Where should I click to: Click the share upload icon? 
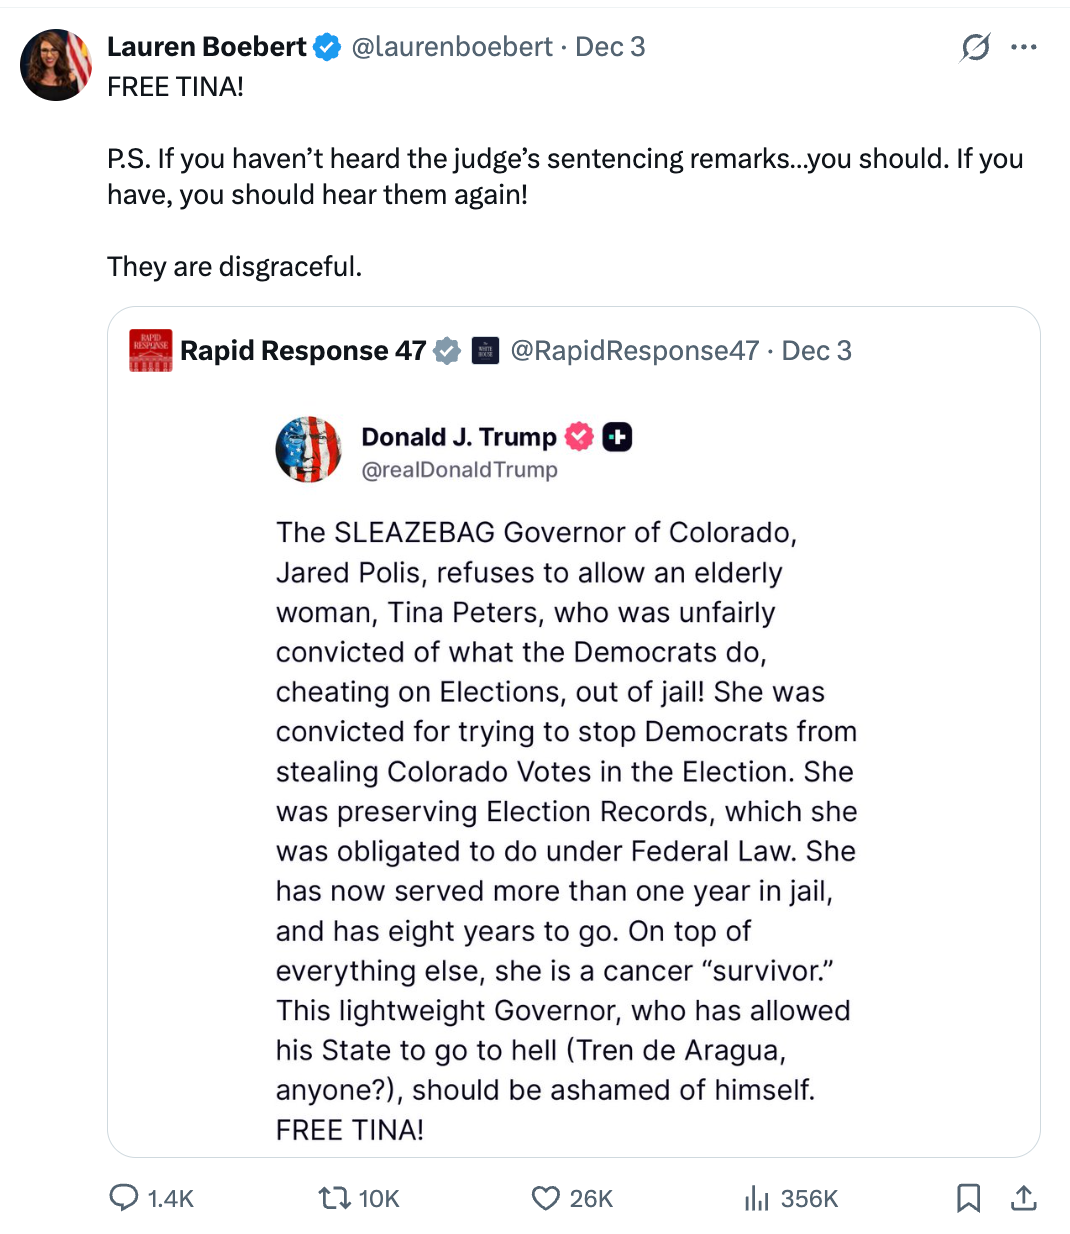(x=1023, y=1198)
